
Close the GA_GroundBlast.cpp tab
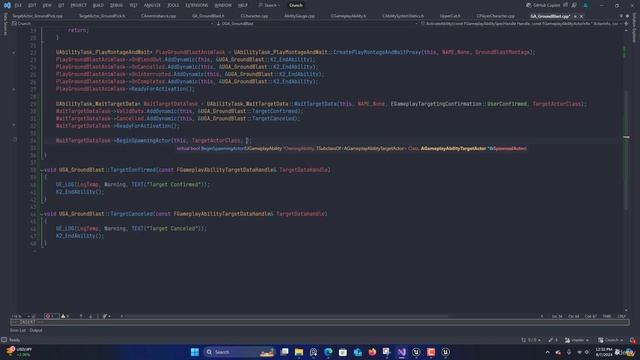(x=581, y=16)
